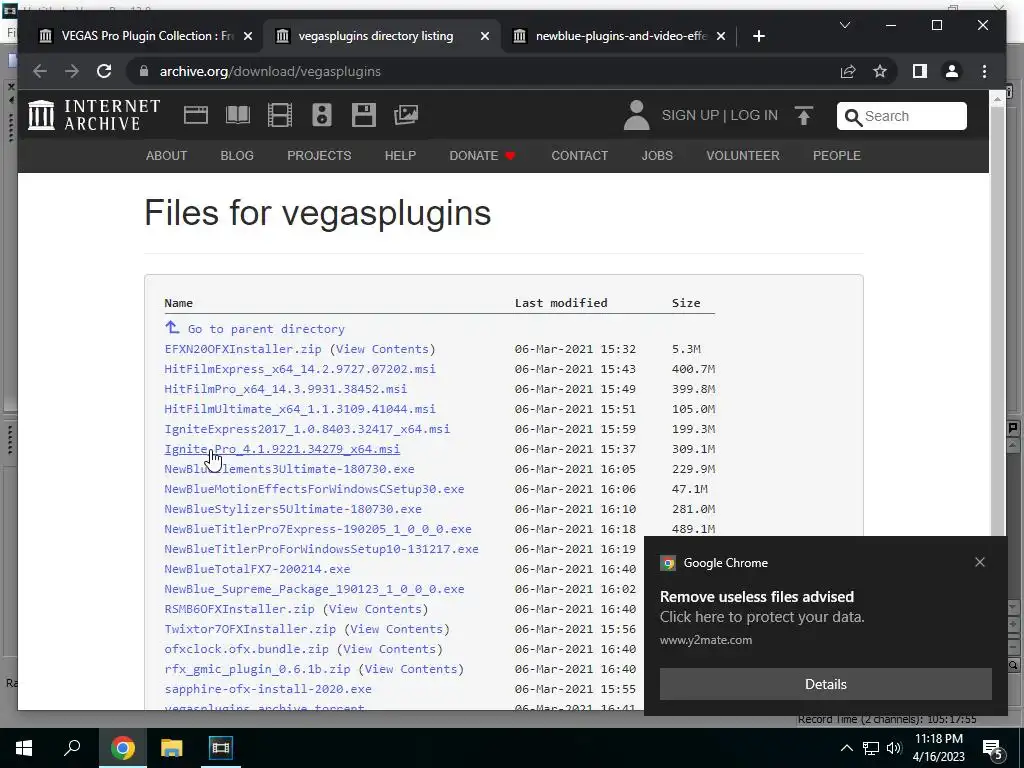1024x768 pixels.
Task: Download NewBlueMotionEffectsForWindowsCSetup30.exe
Action: point(314,488)
